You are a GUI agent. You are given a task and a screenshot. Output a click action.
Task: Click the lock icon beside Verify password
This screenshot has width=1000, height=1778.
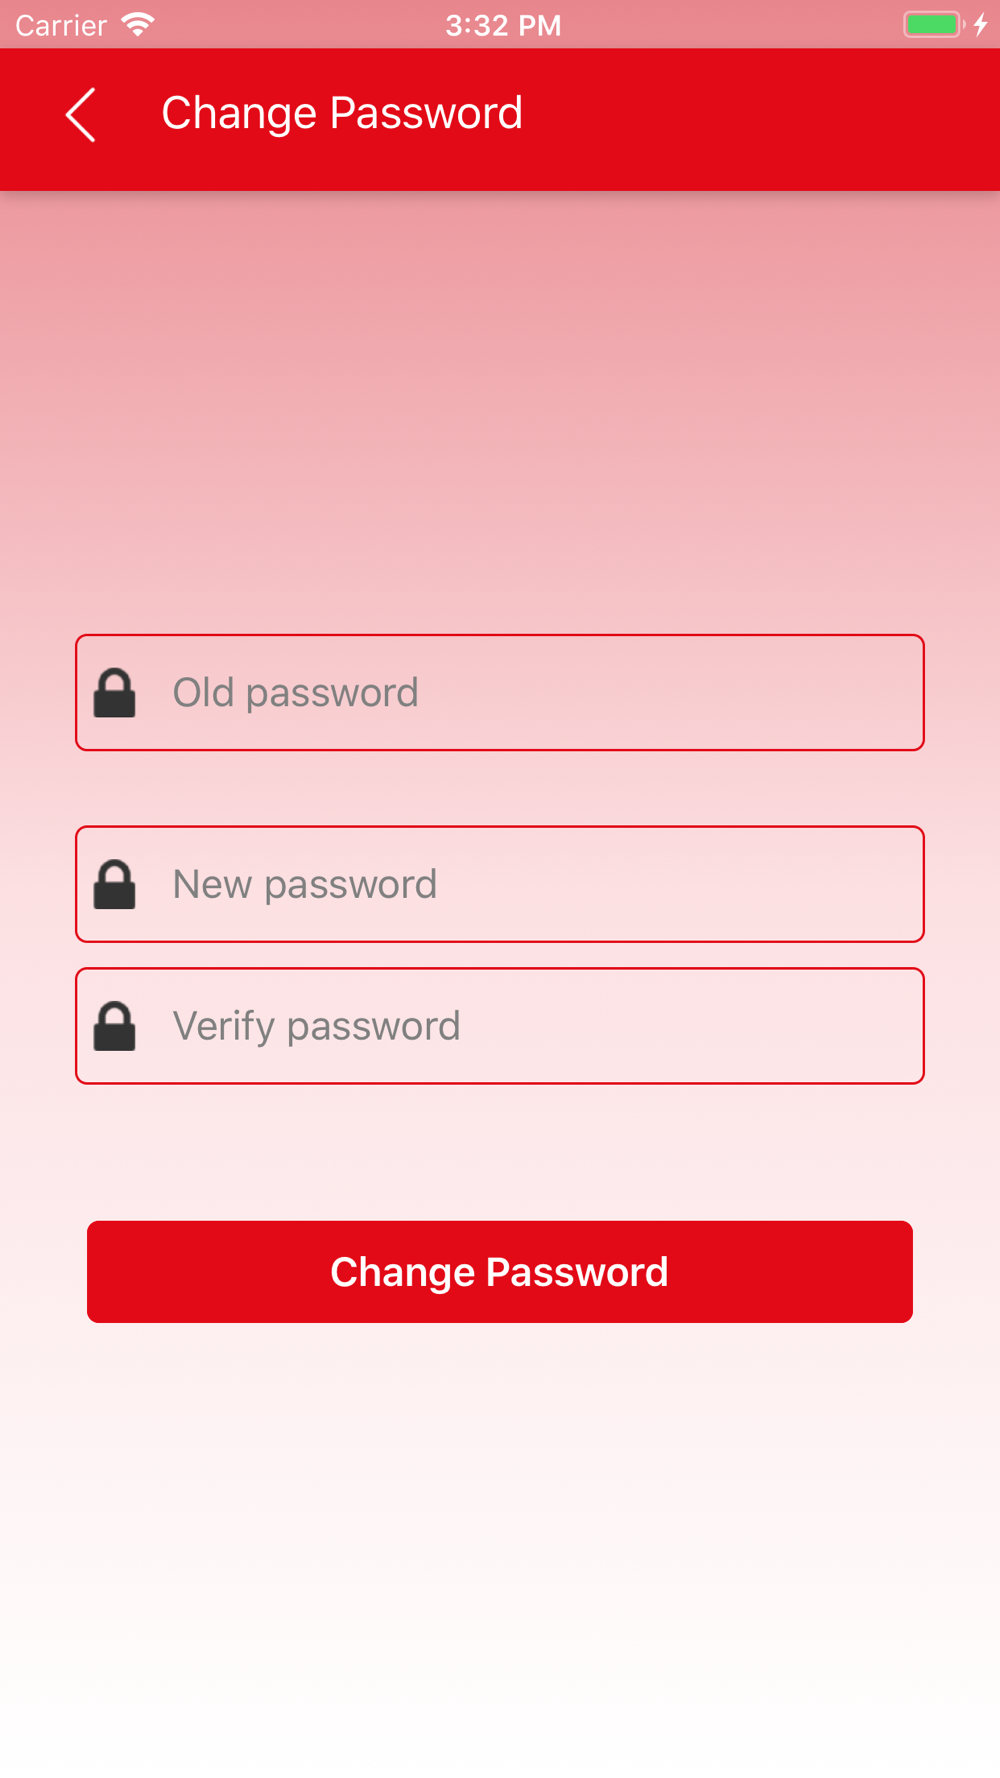tap(115, 1026)
